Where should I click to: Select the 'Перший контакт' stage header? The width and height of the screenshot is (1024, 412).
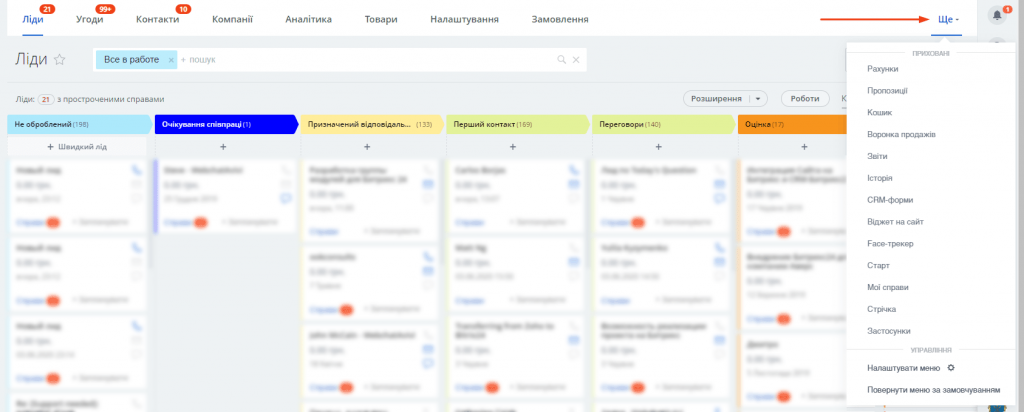[517, 124]
